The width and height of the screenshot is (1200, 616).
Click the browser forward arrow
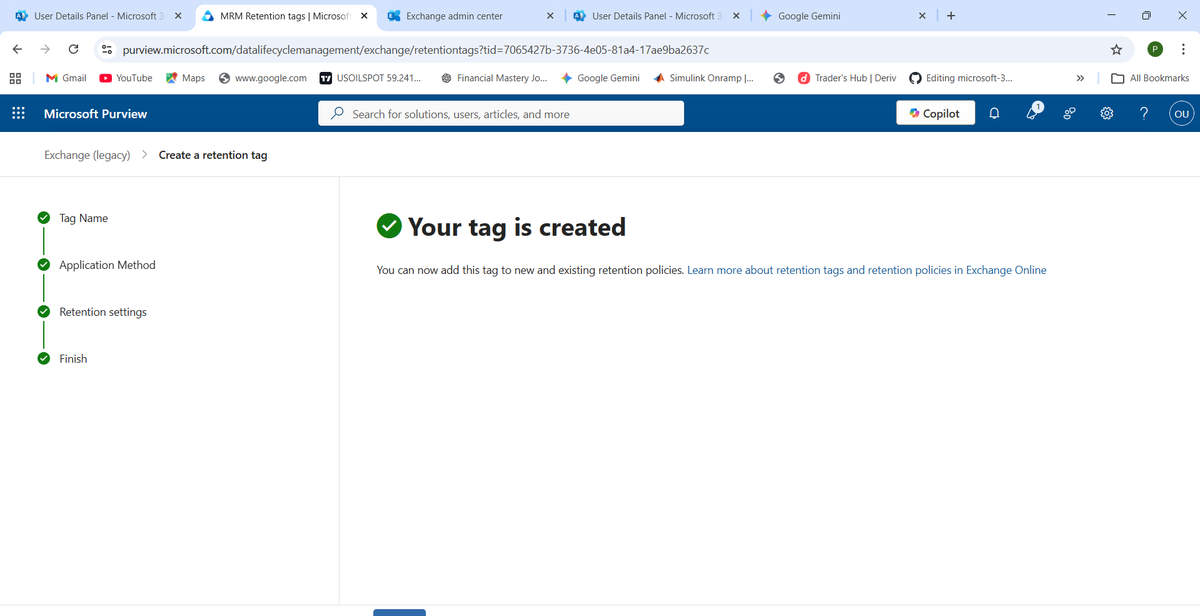(x=45, y=49)
